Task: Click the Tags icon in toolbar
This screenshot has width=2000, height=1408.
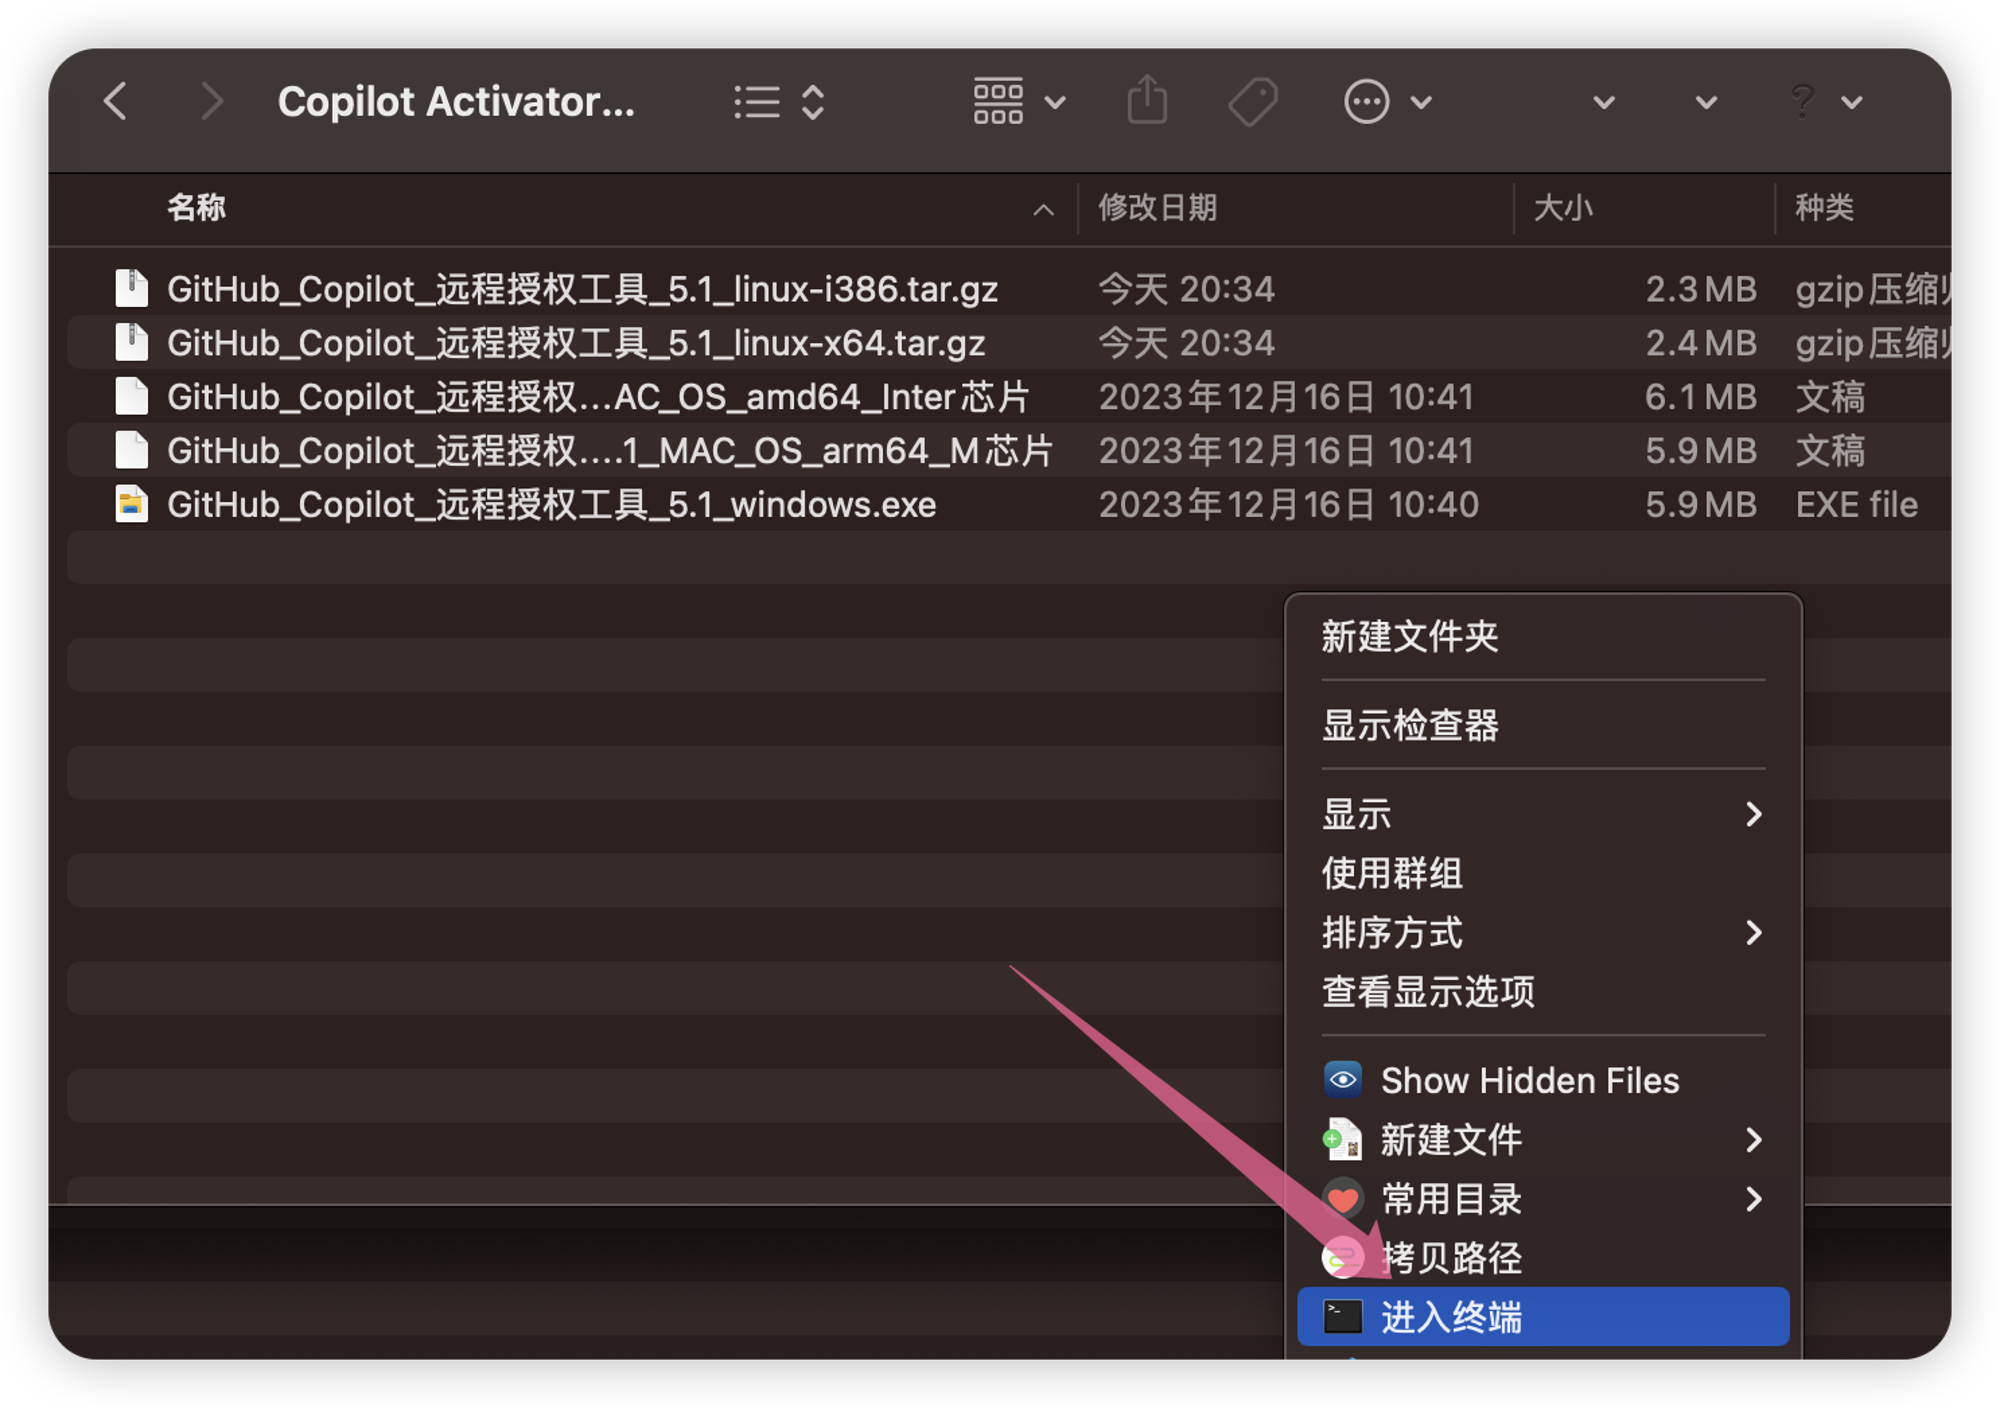Action: (x=1253, y=100)
